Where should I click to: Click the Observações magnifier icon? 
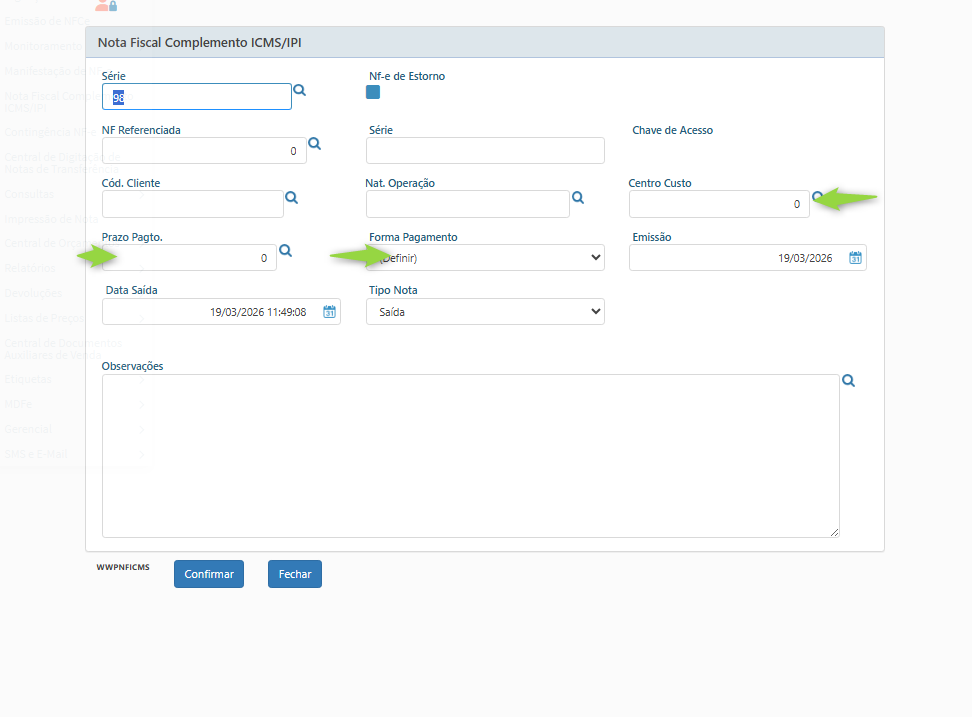pos(848,381)
